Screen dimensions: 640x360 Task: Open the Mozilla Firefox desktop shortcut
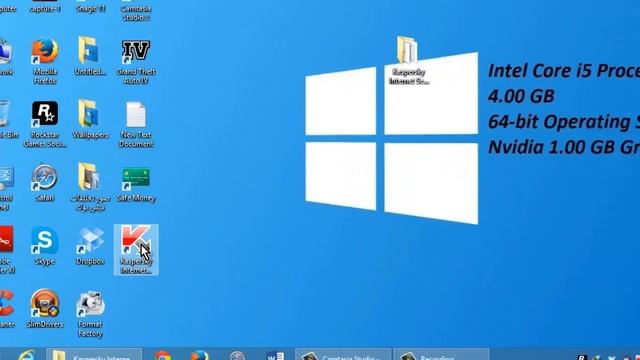pyautogui.click(x=44, y=61)
